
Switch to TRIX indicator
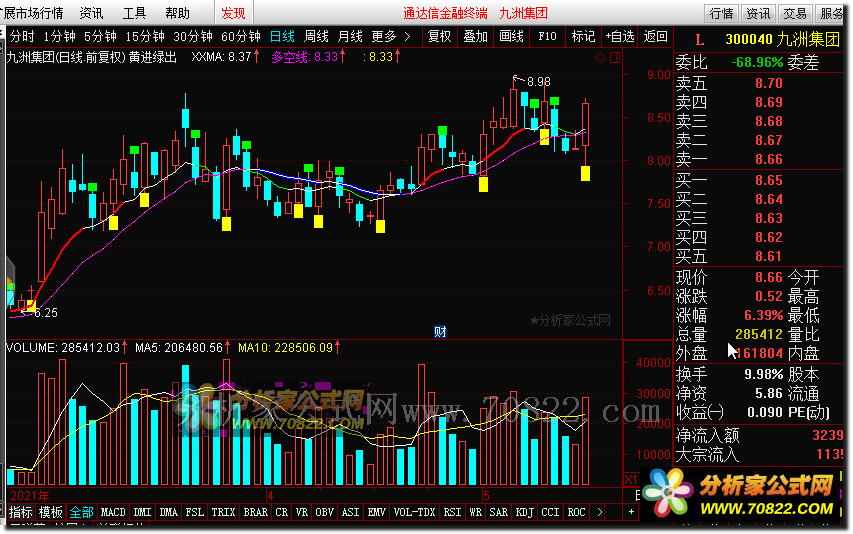pyautogui.click(x=224, y=512)
